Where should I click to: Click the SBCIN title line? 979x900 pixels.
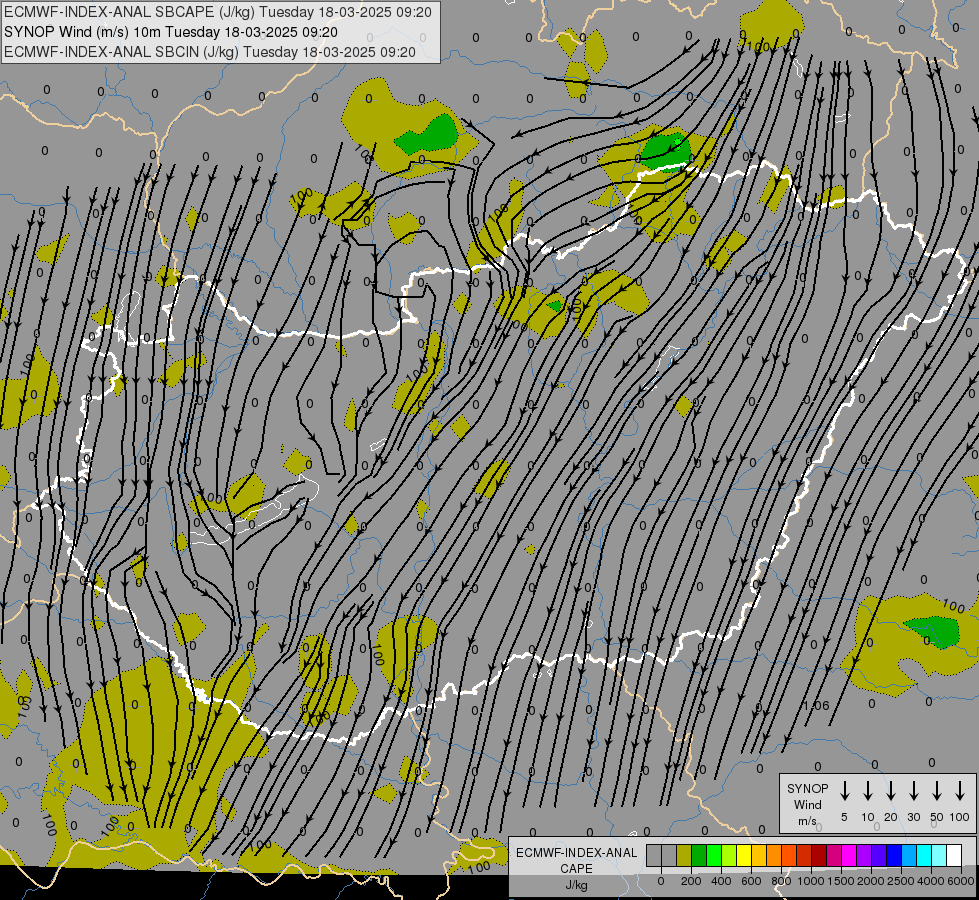click(210, 52)
